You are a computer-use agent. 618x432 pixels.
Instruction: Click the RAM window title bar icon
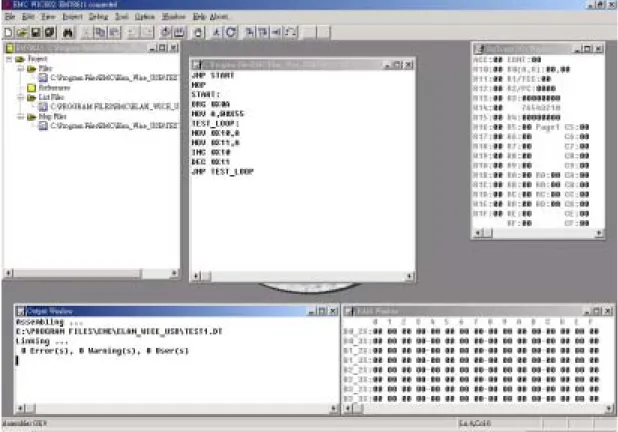pyautogui.click(x=348, y=311)
